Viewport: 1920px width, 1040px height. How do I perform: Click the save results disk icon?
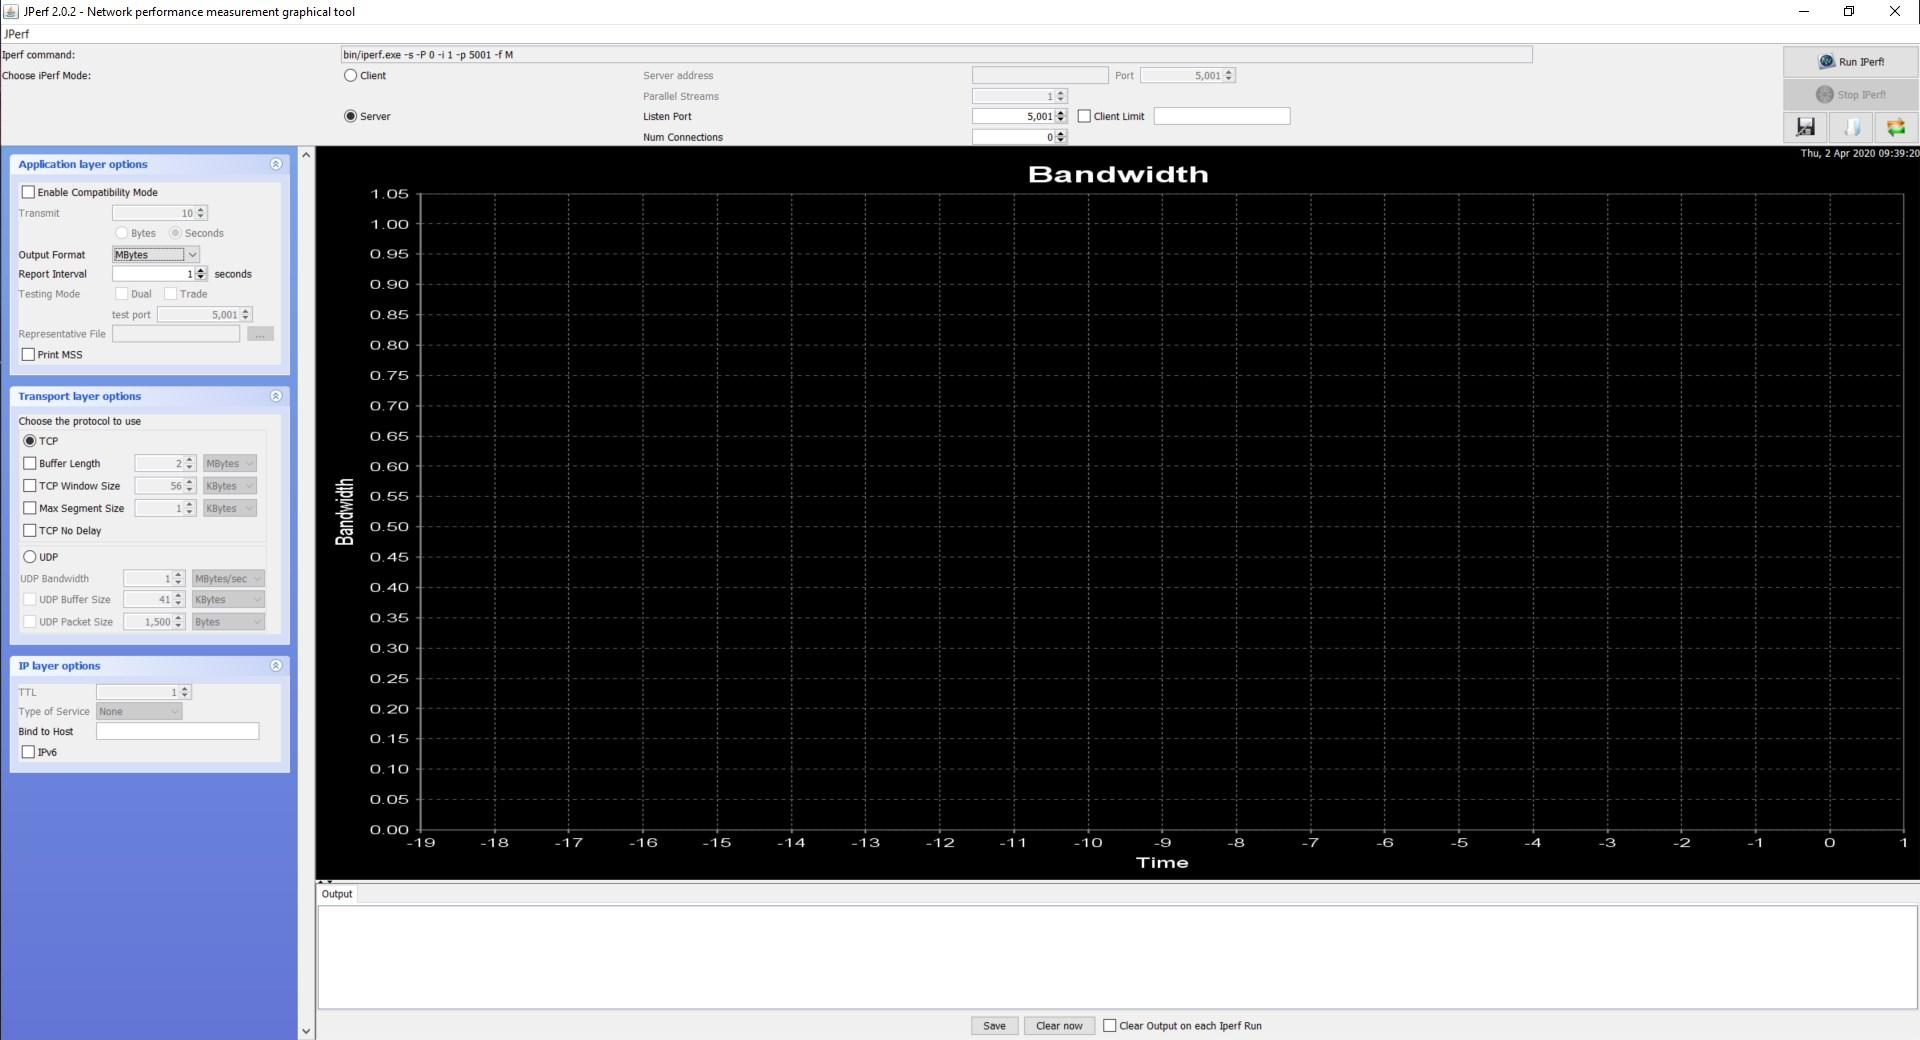(x=1805, y=127)
